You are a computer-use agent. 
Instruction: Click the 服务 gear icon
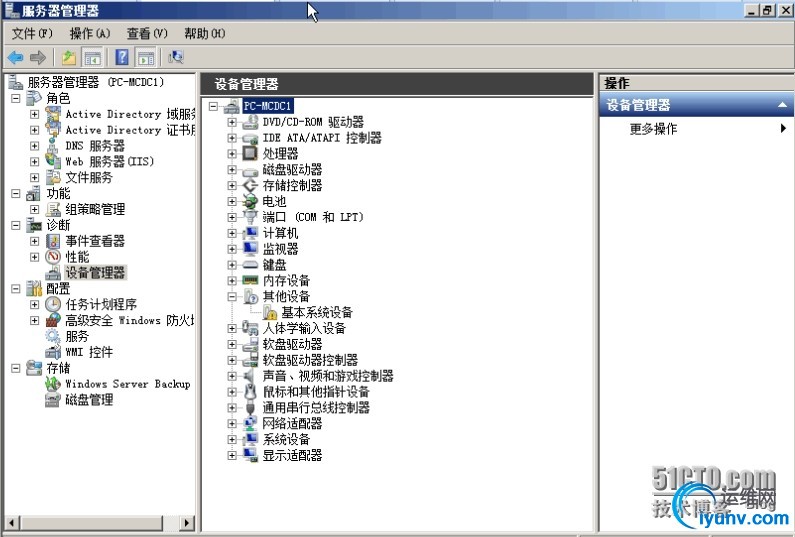[53, 336]
